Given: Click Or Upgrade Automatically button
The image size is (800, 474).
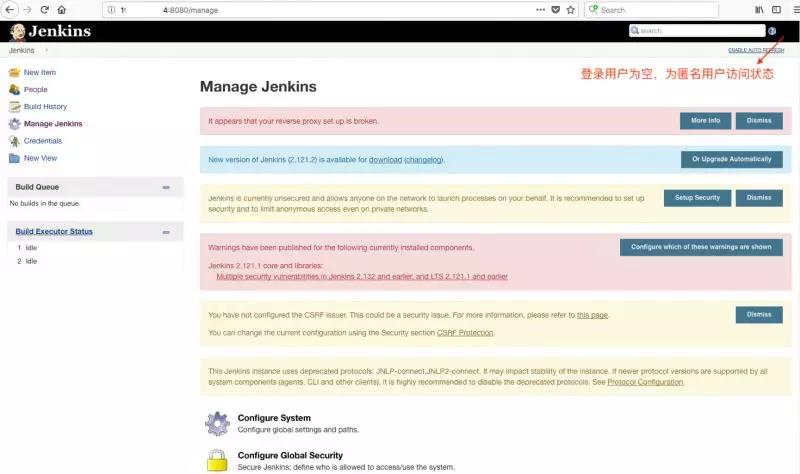Looking at the screenshot, I should pyautogui.click(x=732, y=159).
